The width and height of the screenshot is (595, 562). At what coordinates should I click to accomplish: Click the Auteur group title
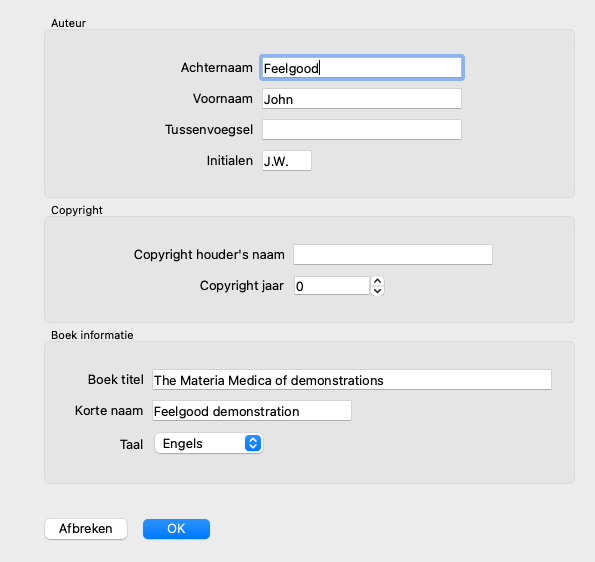click(x=68, y=23)
